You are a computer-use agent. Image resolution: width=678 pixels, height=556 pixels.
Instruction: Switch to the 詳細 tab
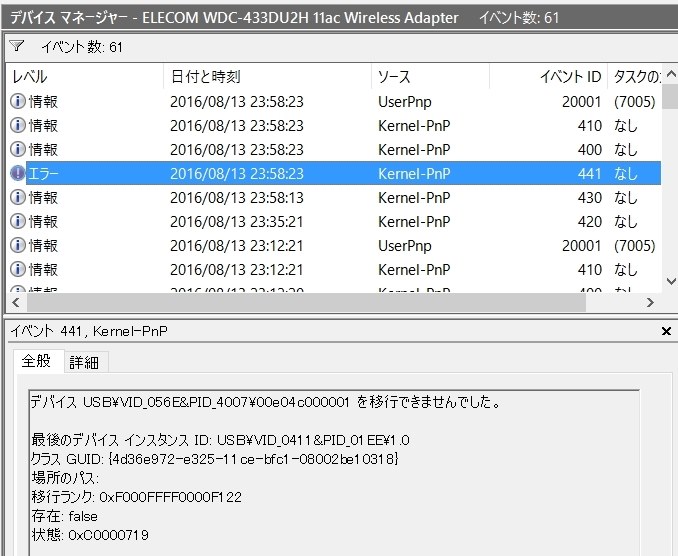(x=84, y=362)
